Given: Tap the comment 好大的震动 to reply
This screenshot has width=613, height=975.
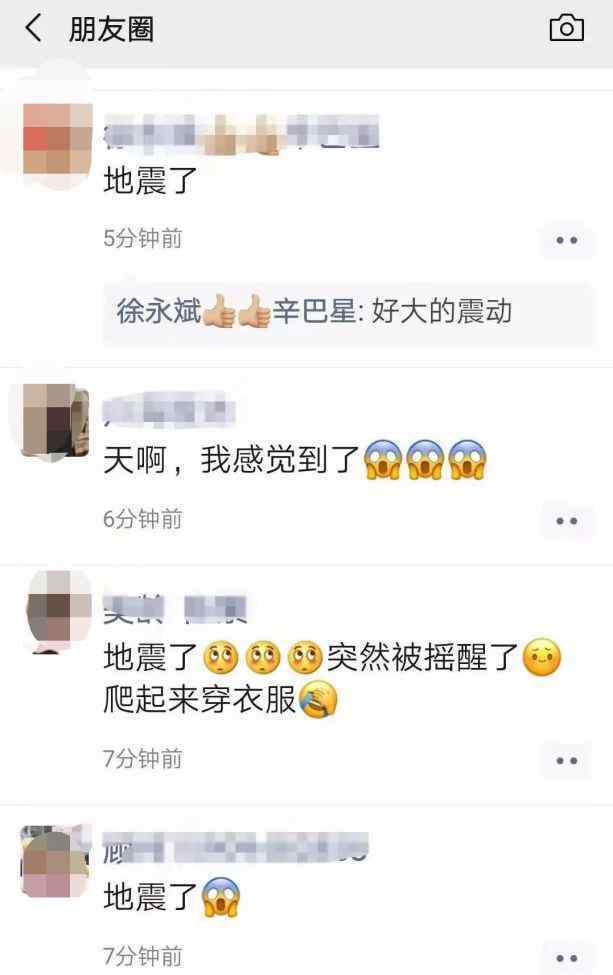Looking at the screenshot, I should tap(441, 312).
